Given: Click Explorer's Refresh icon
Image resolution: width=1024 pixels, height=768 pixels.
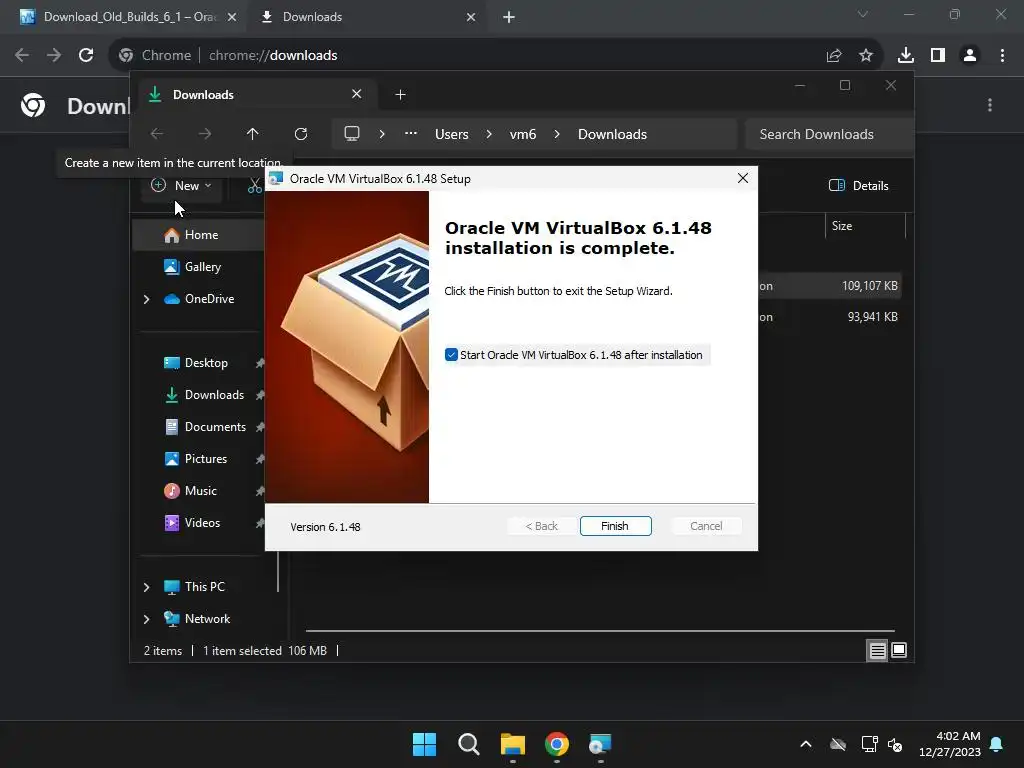Looking at the screenshot, I should [x=300, y=134].
